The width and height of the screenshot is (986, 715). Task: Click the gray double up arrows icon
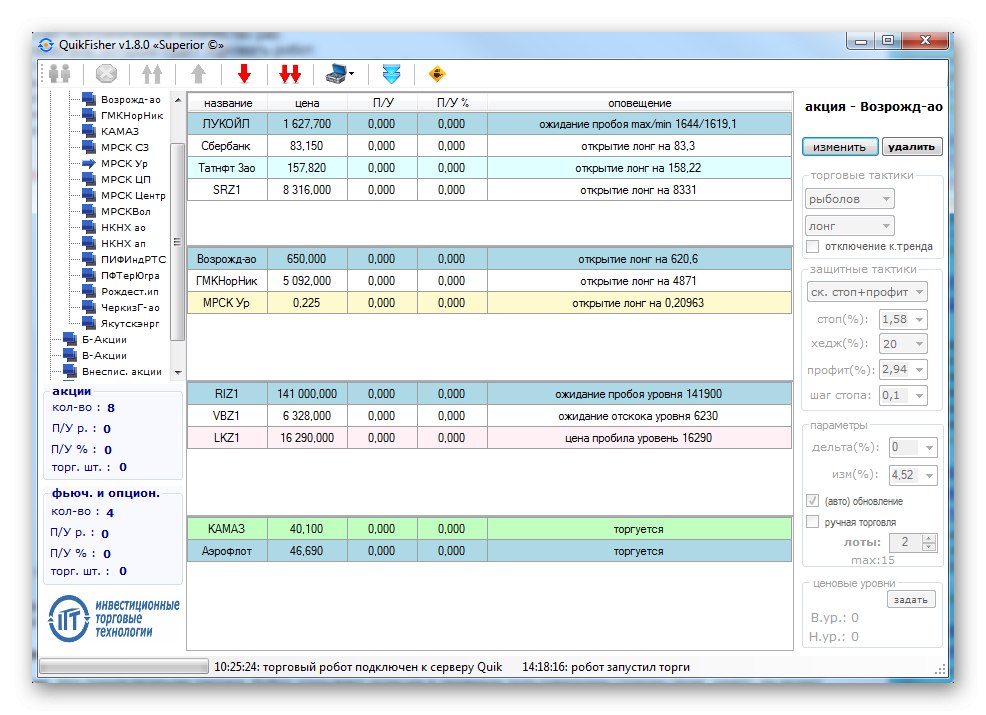coord(152,74)
